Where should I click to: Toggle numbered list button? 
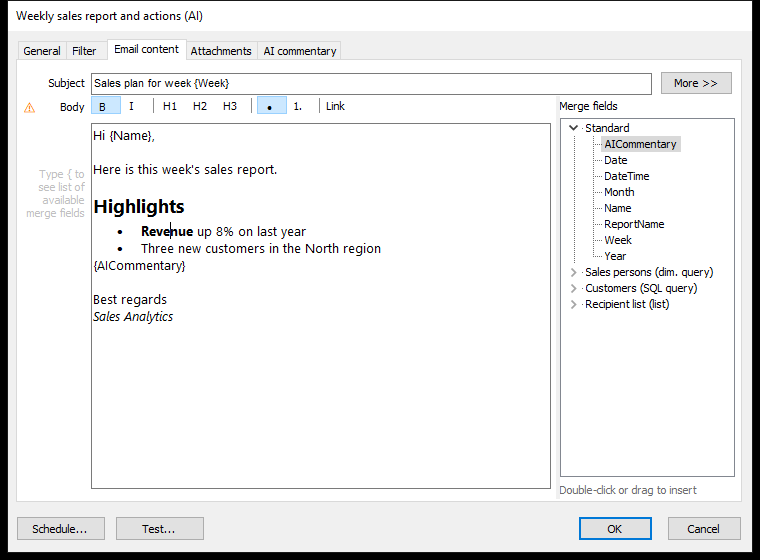(x=298, y=106)
